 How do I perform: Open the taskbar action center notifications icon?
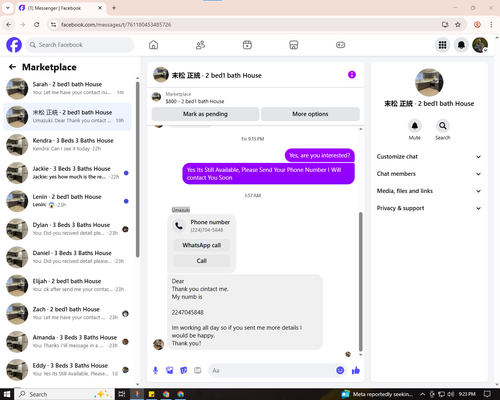(x=487, y=394)
